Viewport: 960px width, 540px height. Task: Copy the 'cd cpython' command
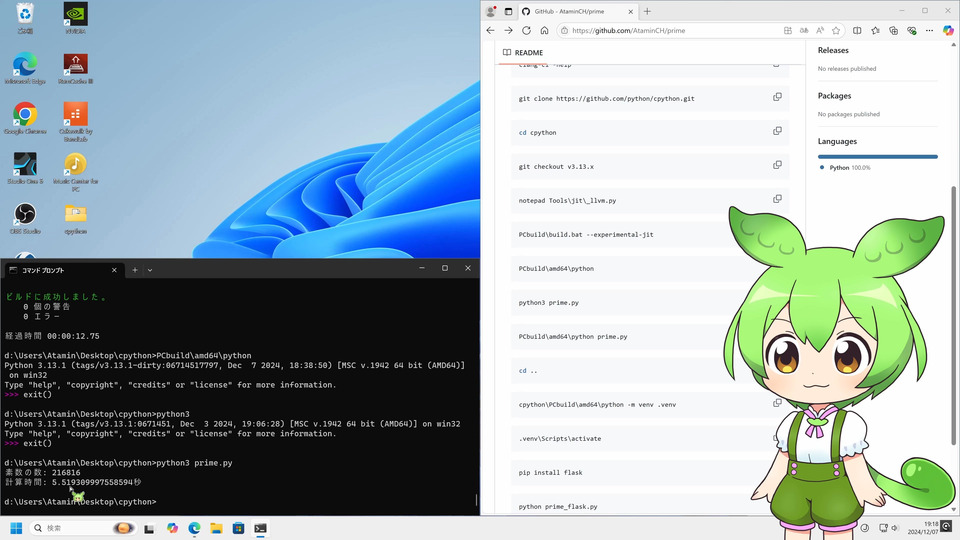(777, 131)
